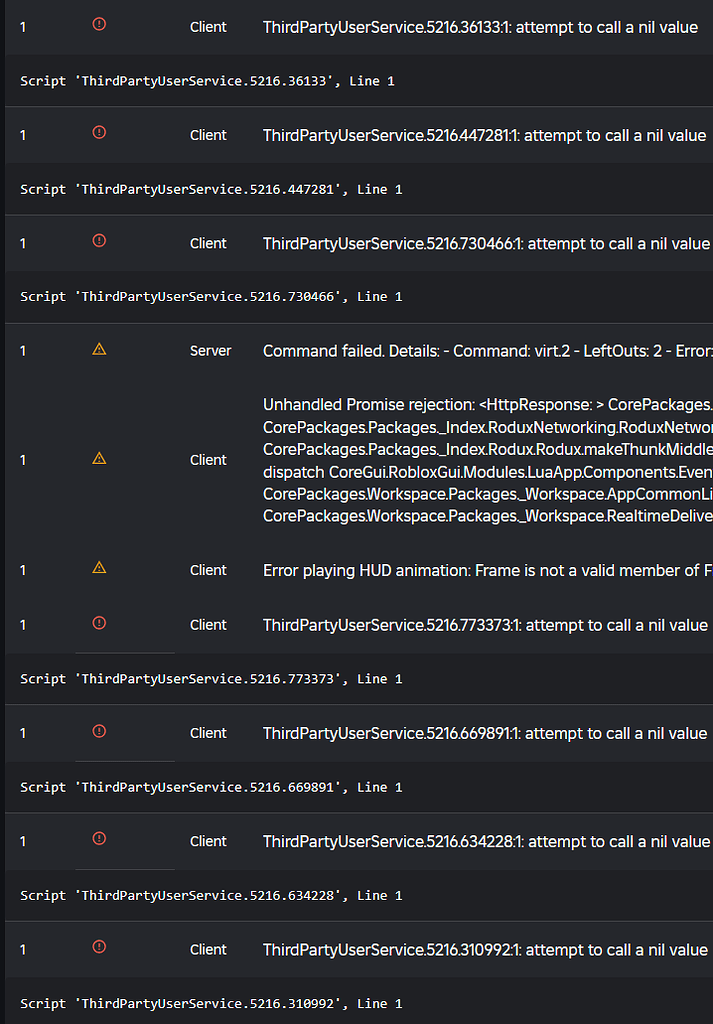Select the Error playing HUD animation message
Screen dimensions: 713x1024
pos(488,570)
